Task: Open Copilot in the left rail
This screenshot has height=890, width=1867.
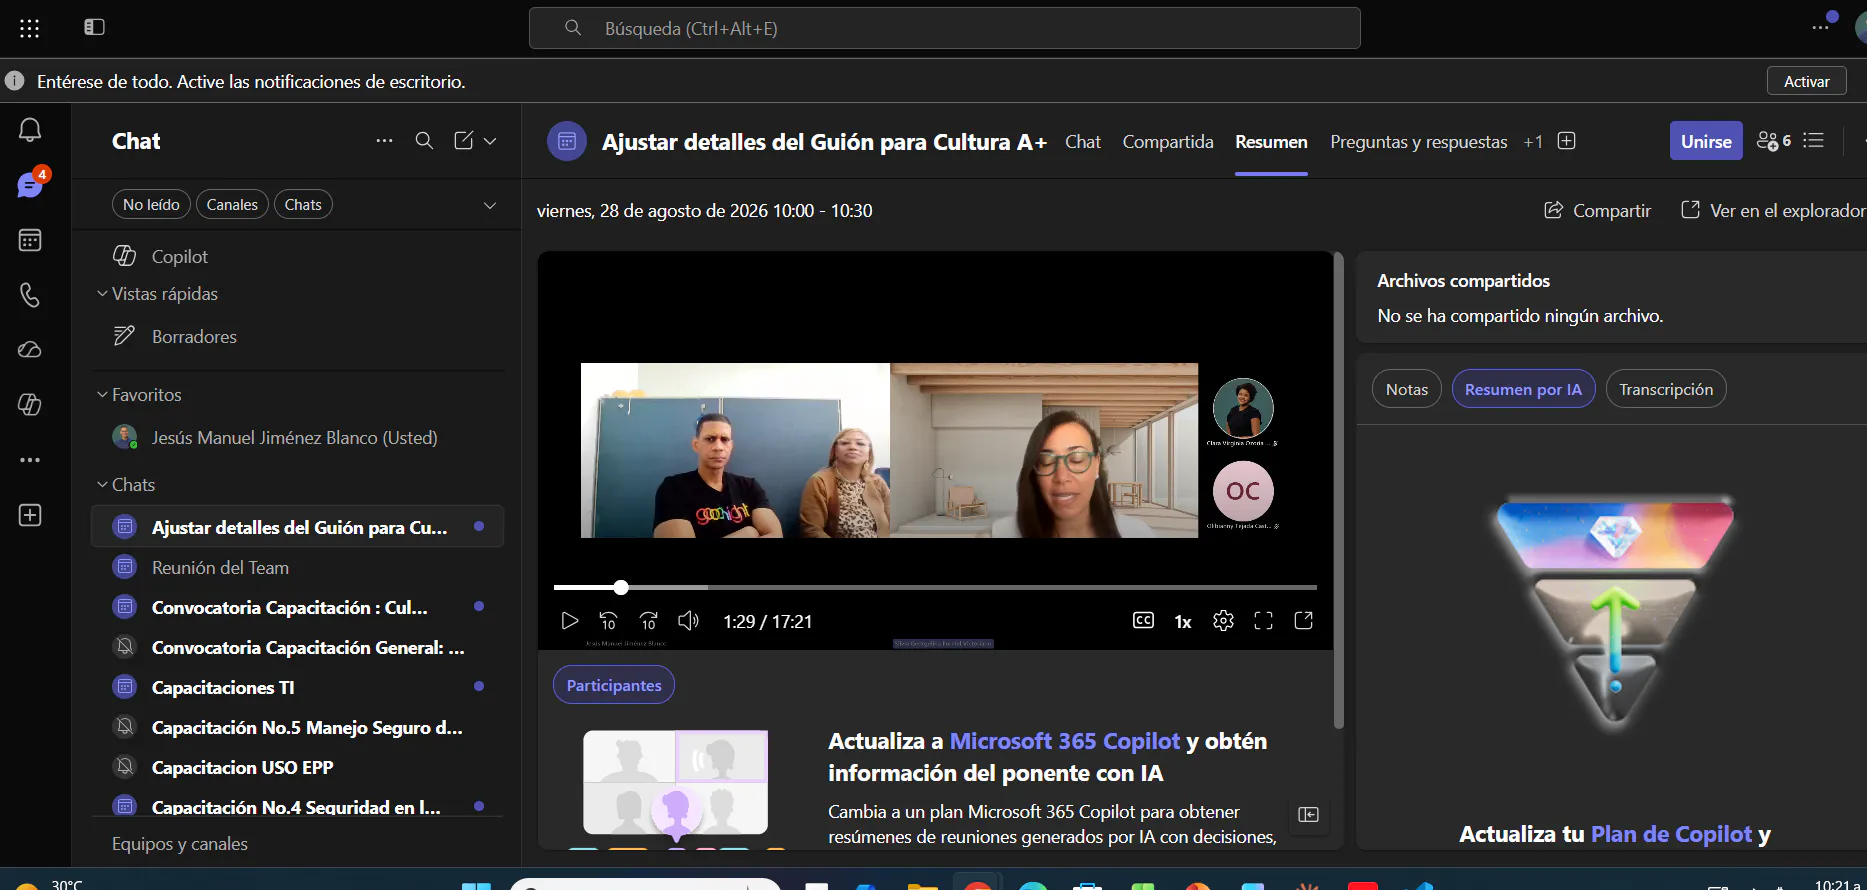Action: [x=30, y=404]
